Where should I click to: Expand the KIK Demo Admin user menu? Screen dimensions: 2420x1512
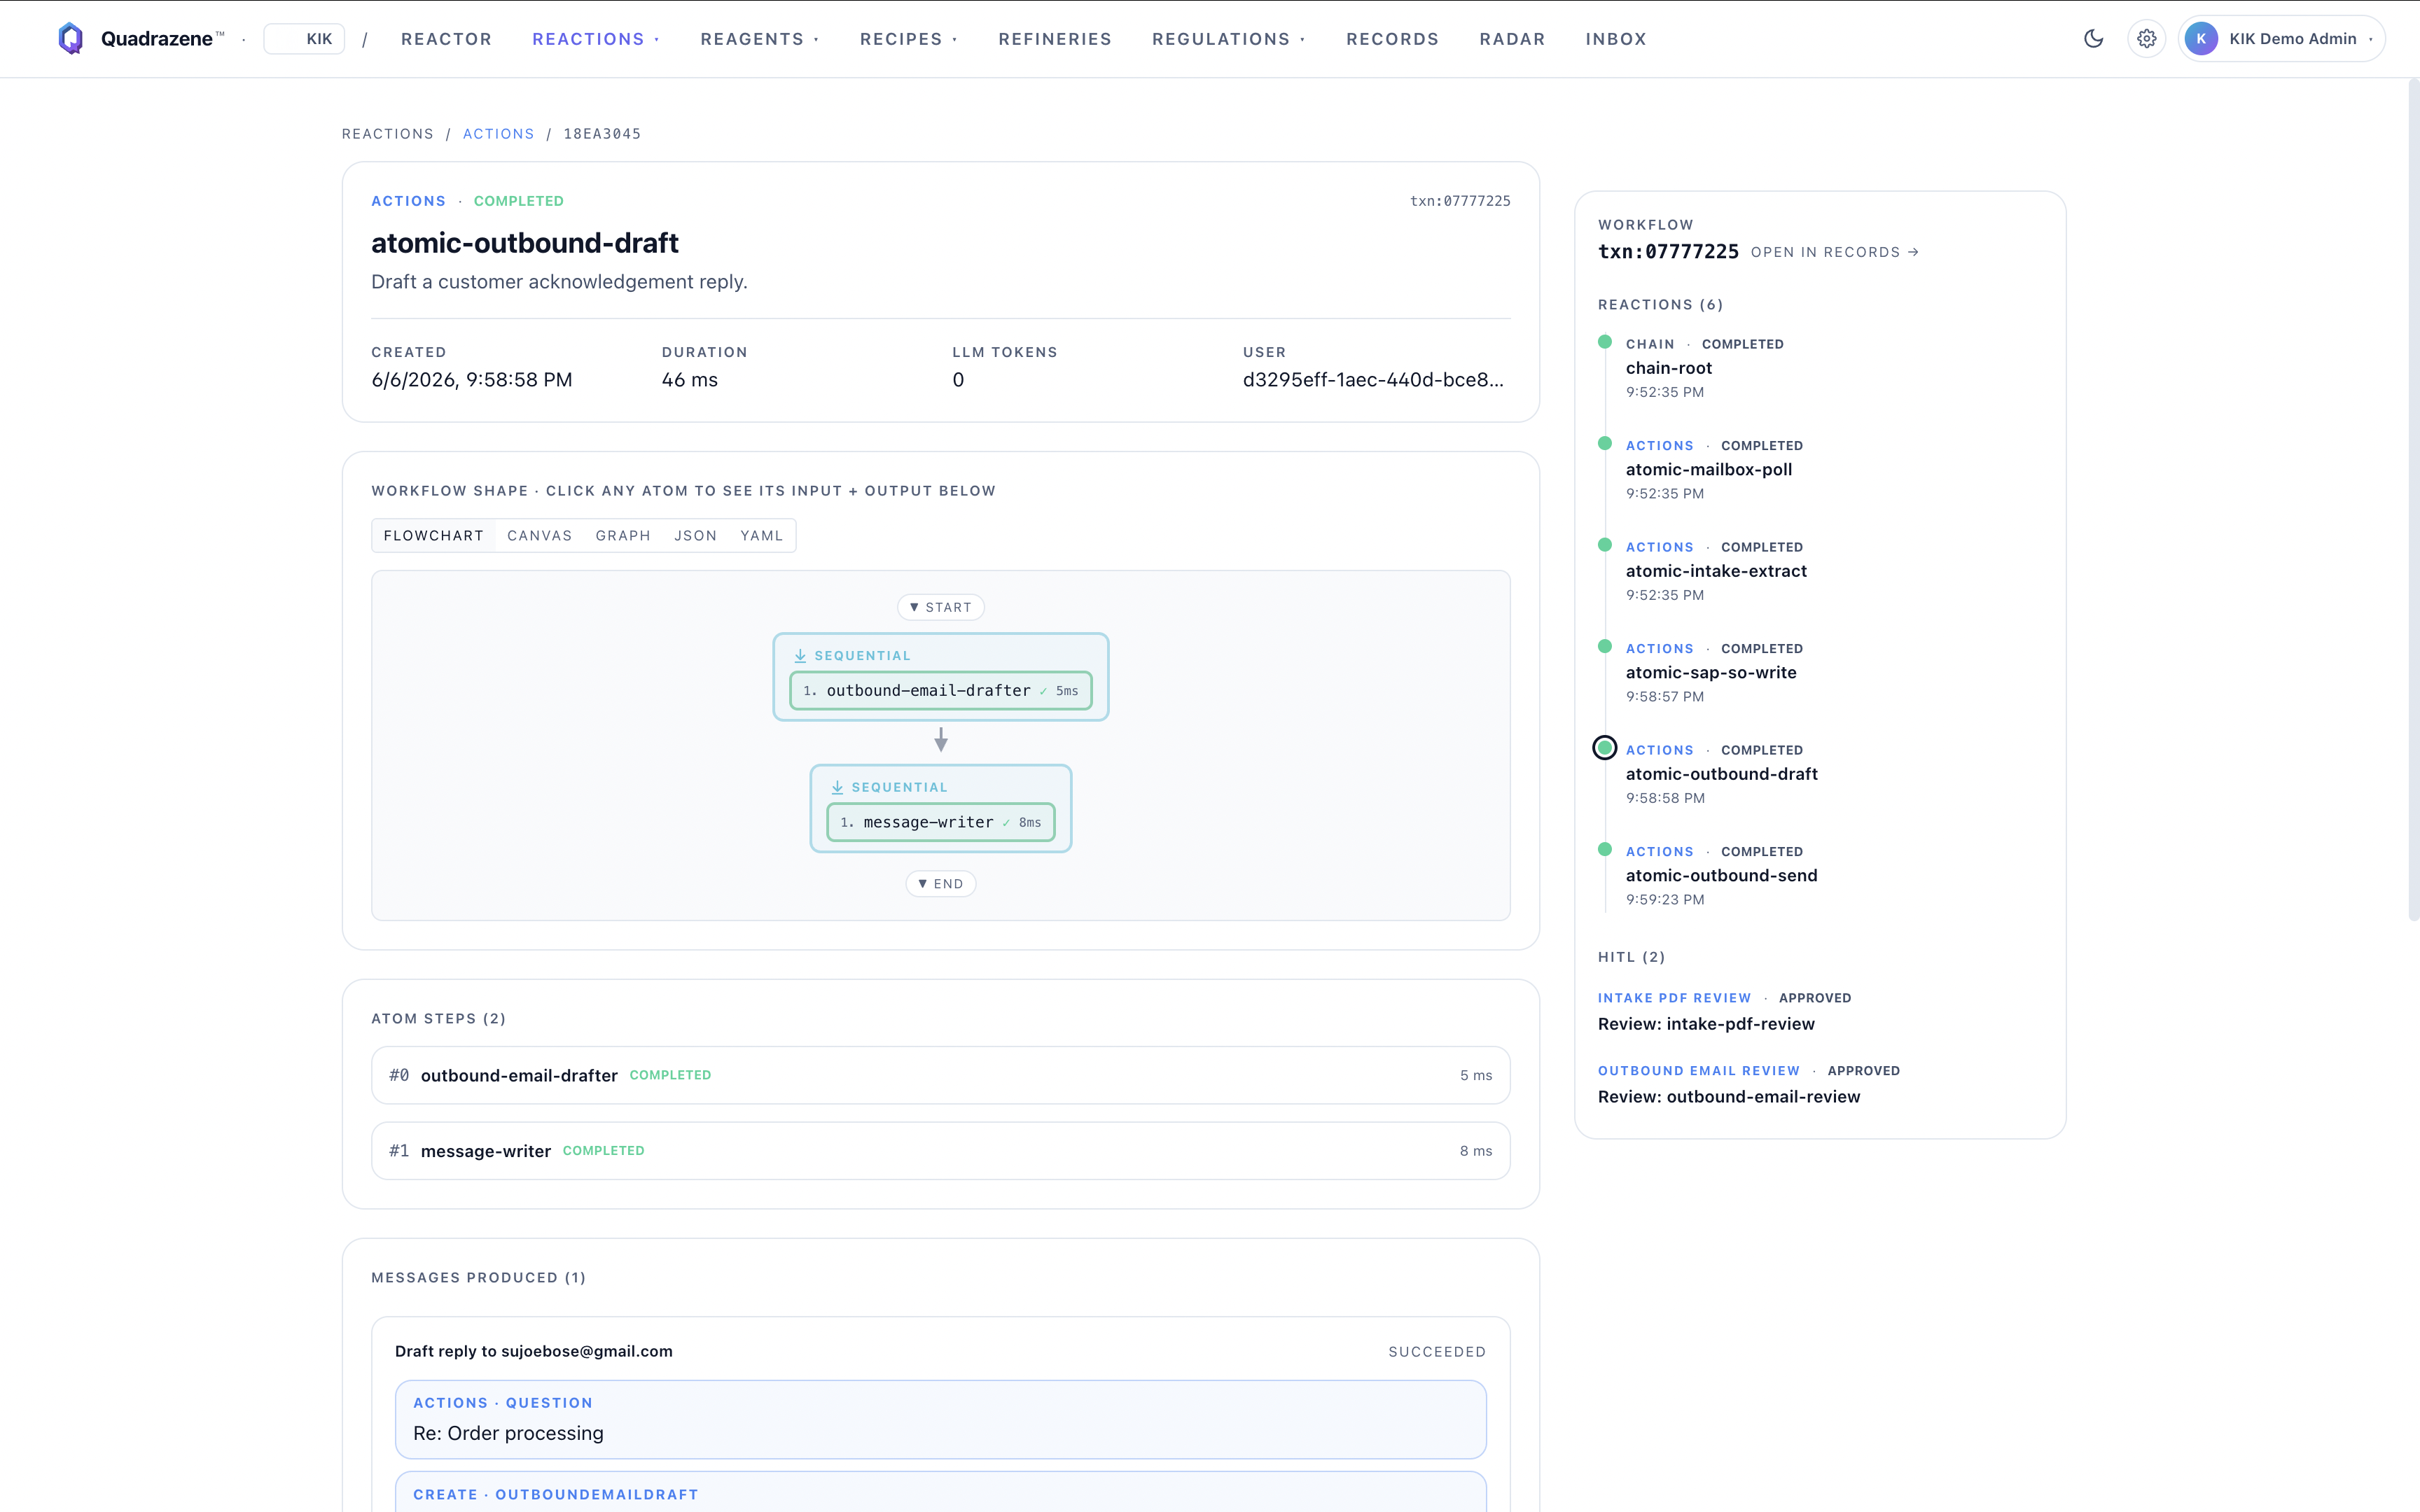click(x=2281, y=39)
